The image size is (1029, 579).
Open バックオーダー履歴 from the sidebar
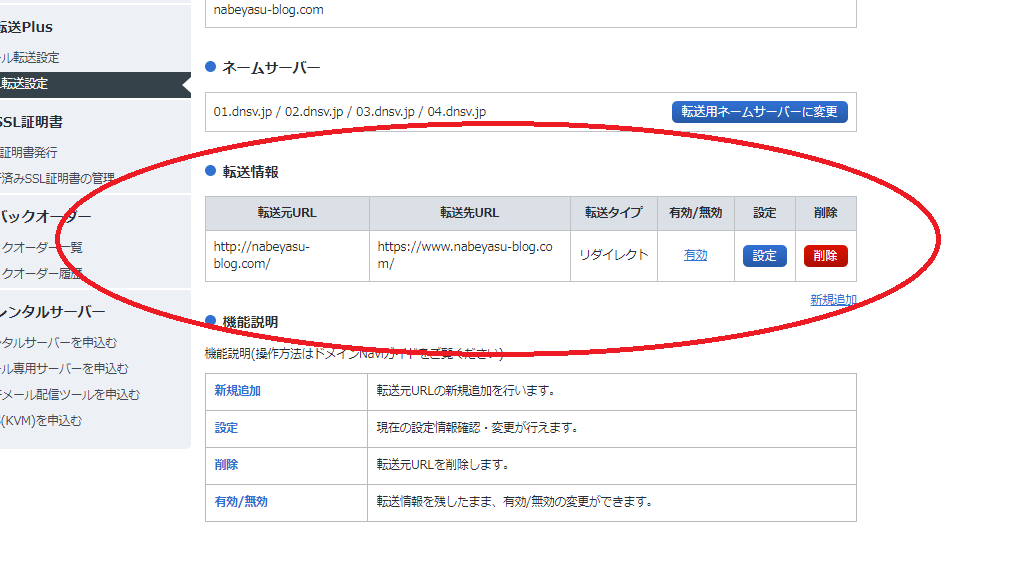coord(40,274)
